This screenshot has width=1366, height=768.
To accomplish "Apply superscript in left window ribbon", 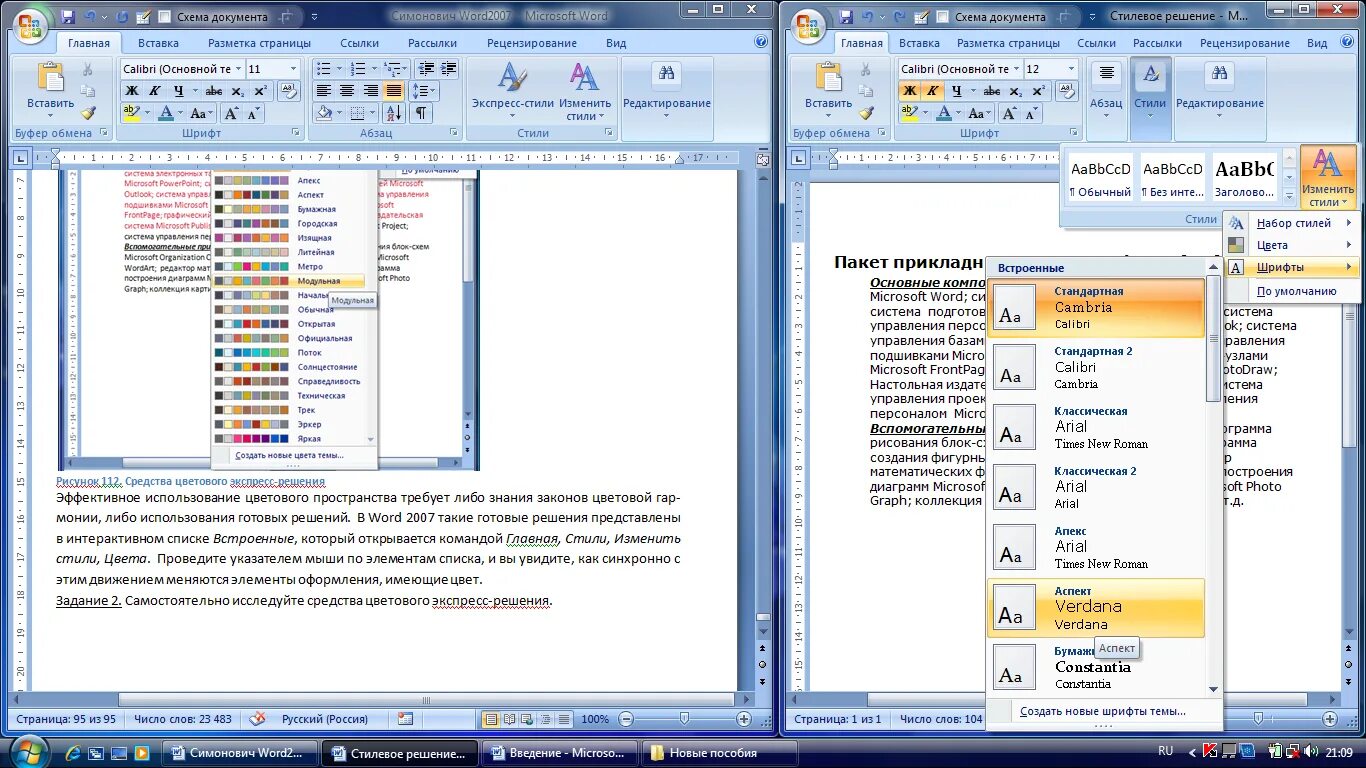I will [260, 91].
